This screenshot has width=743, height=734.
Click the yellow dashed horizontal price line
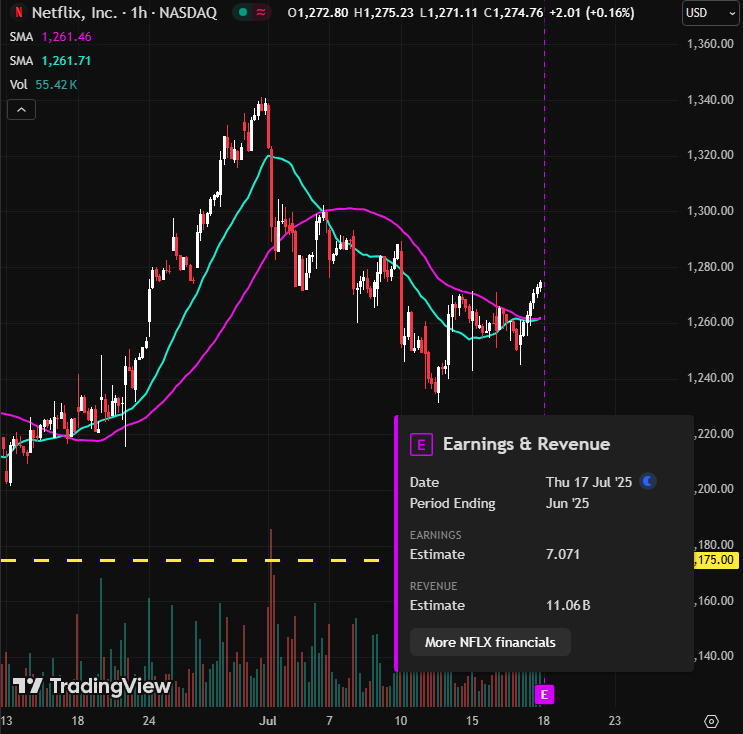click(190, 561)
